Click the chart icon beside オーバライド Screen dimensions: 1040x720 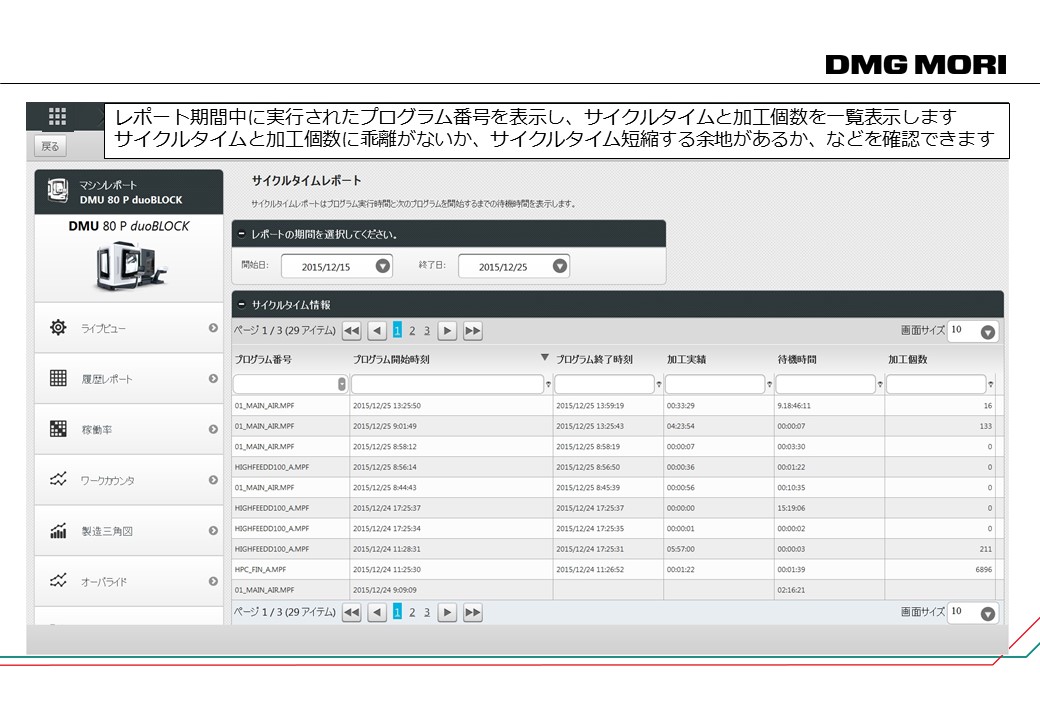[58, 580]
